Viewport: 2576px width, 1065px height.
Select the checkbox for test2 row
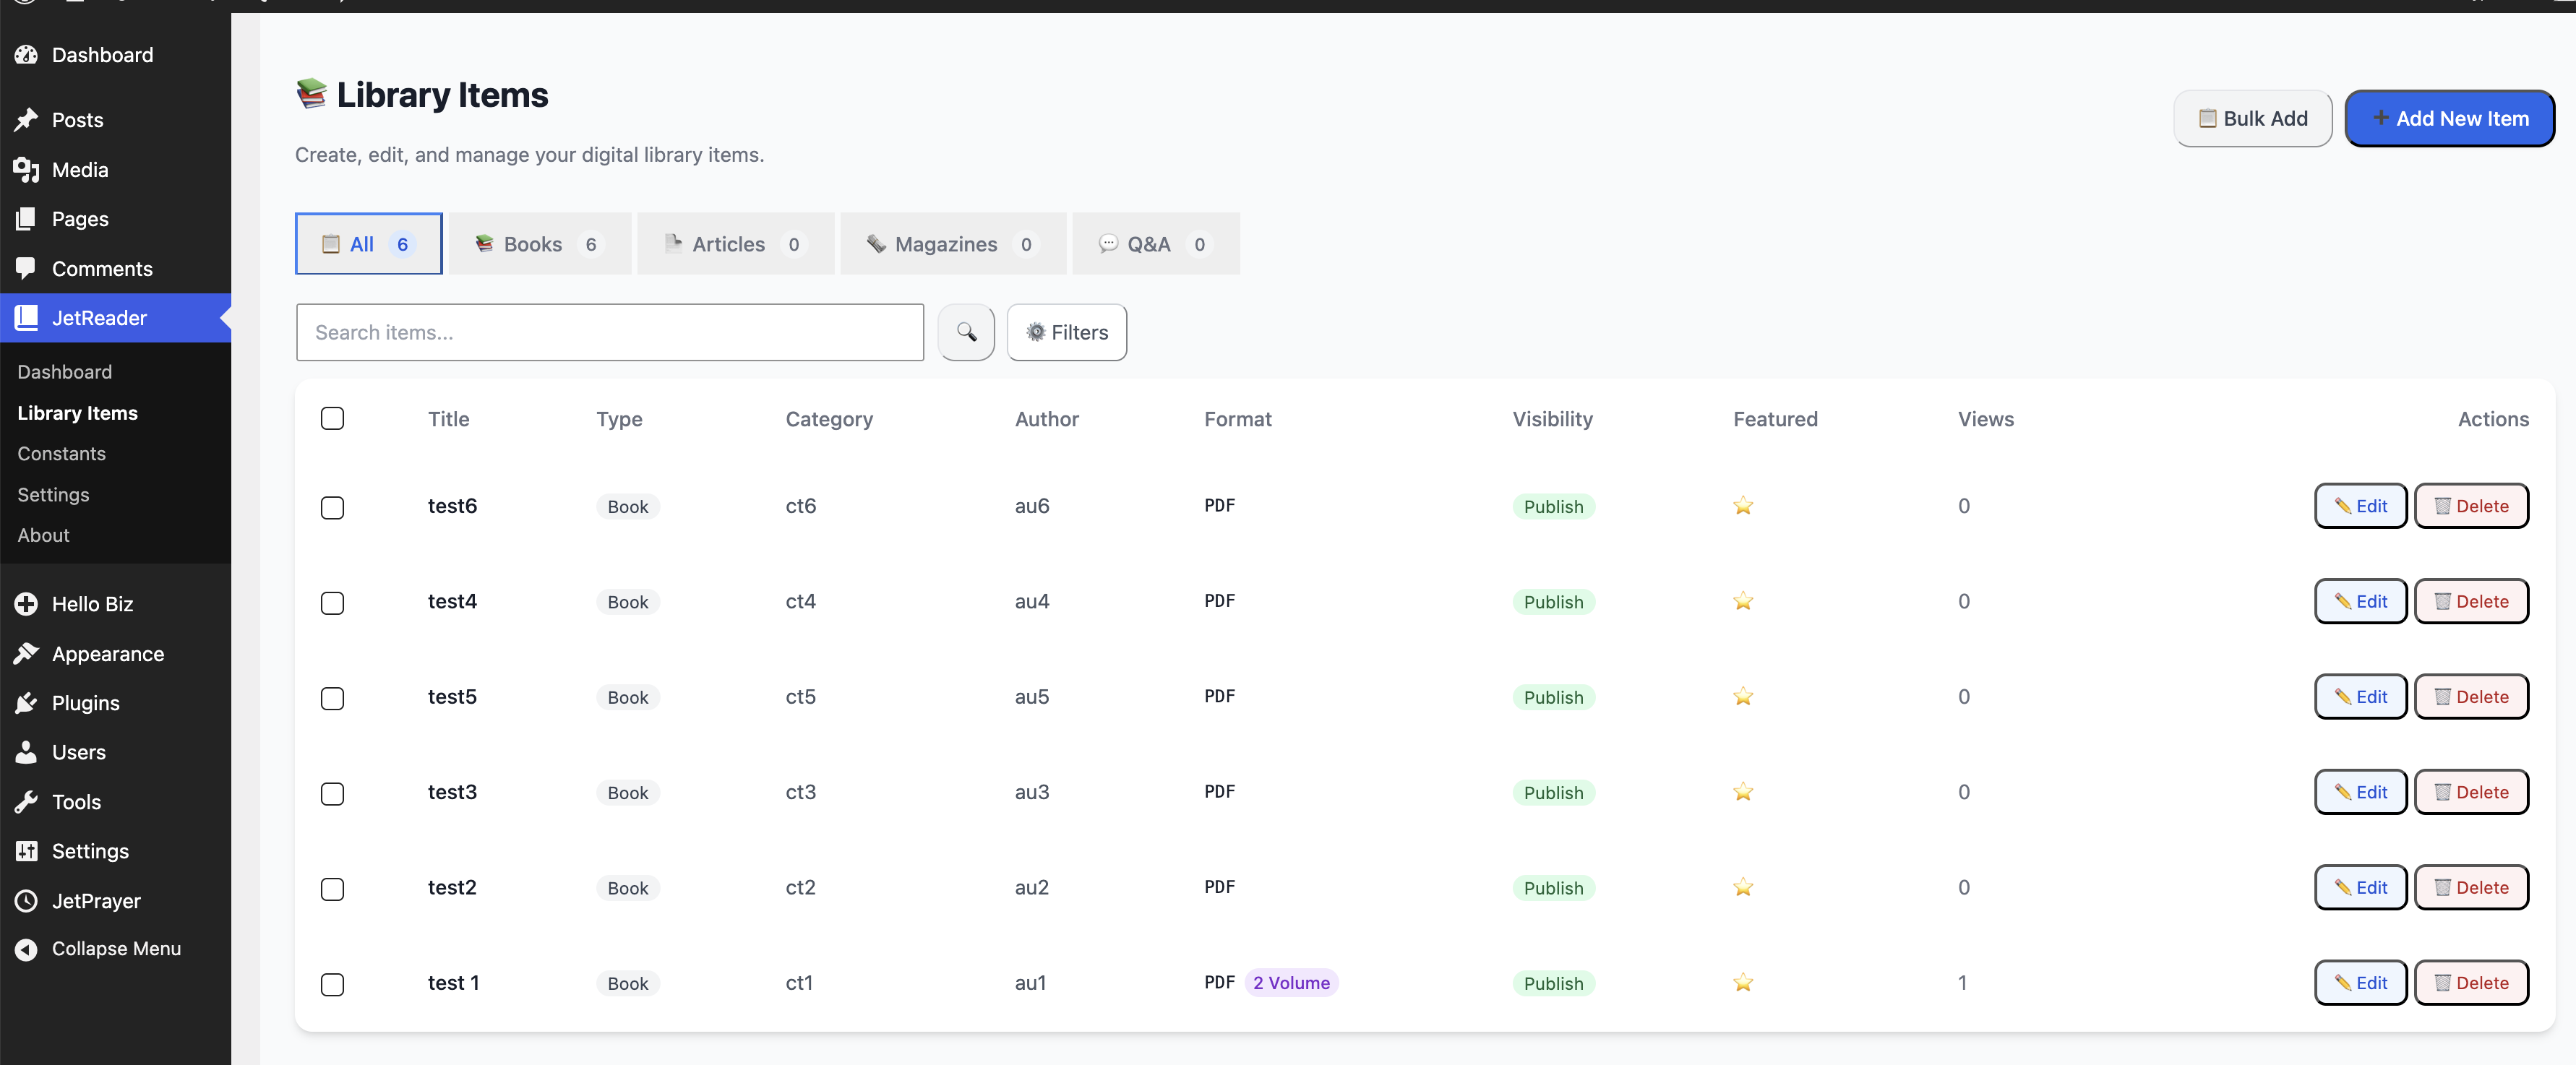click(x=333, y=889)
